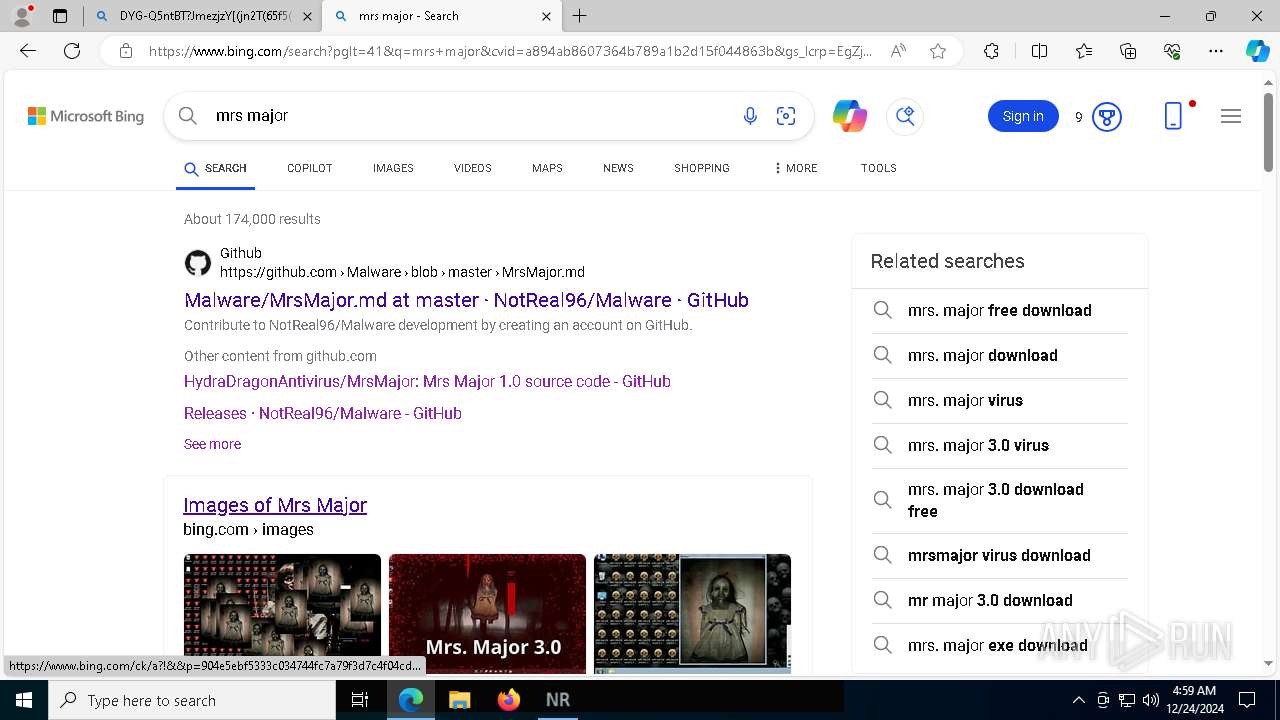Switch to the SHOPPING tab

click(702, 168)
